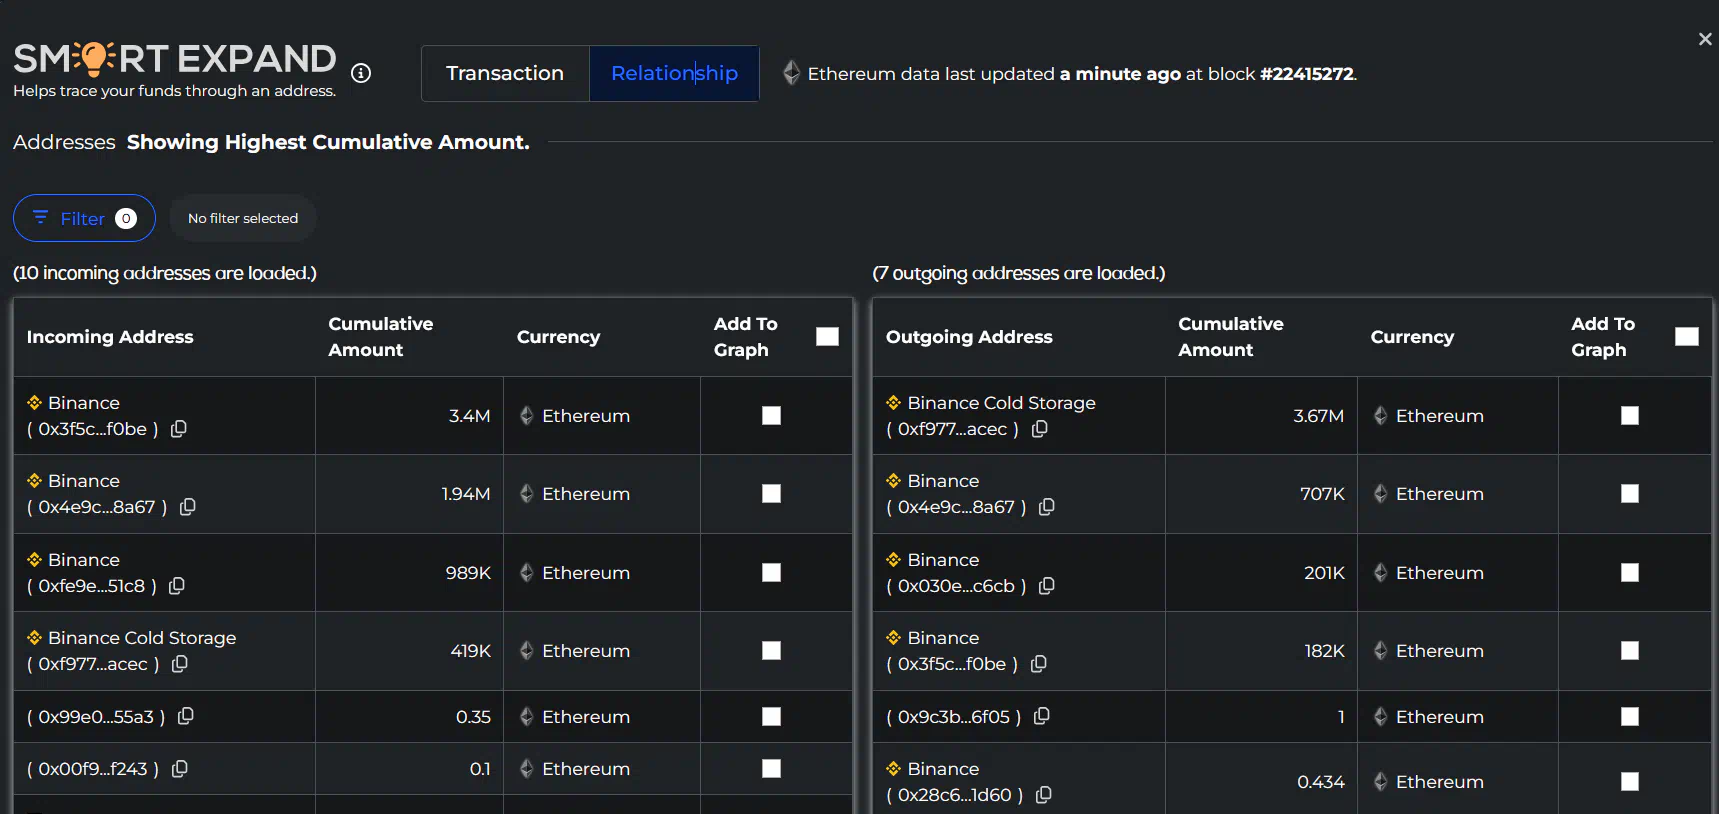This screenshot has height=814, width=1719.
Task: Click Binance logo on incoming 0xfe9e...51c8 row
Action: 34,559
